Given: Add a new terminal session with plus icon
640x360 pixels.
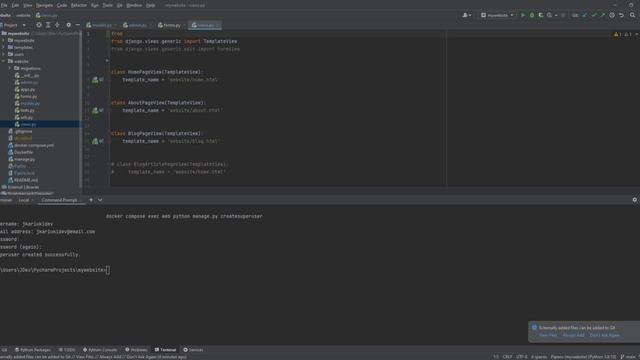Looking at the screenshot, I should click(x=91, y=200).
